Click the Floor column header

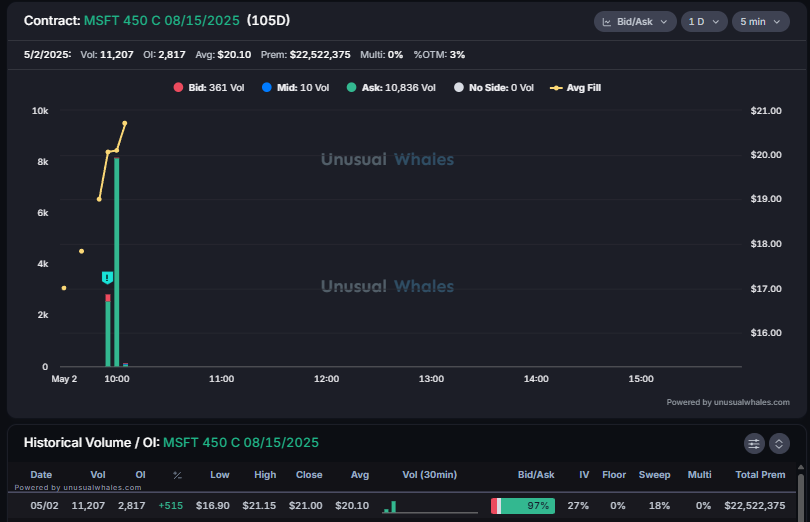pyautogui.click(x=614, y=474)
